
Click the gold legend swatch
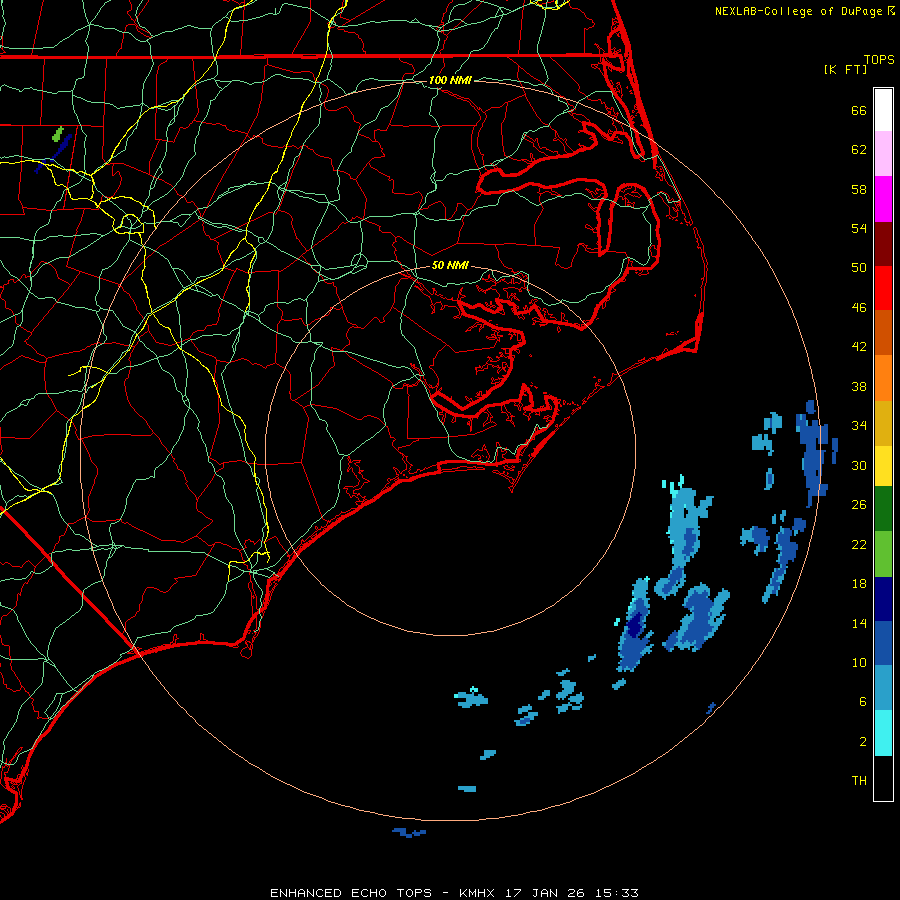pos(883,424)
